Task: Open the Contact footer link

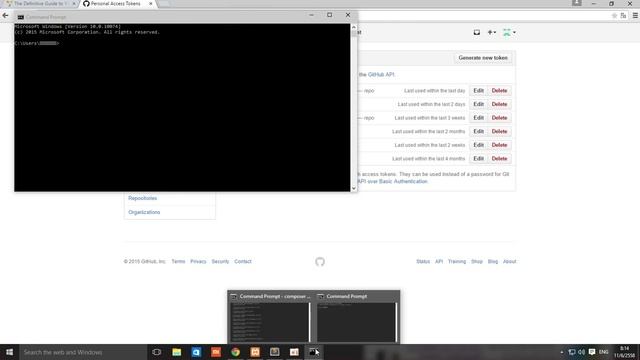Action: pos(242,261)
